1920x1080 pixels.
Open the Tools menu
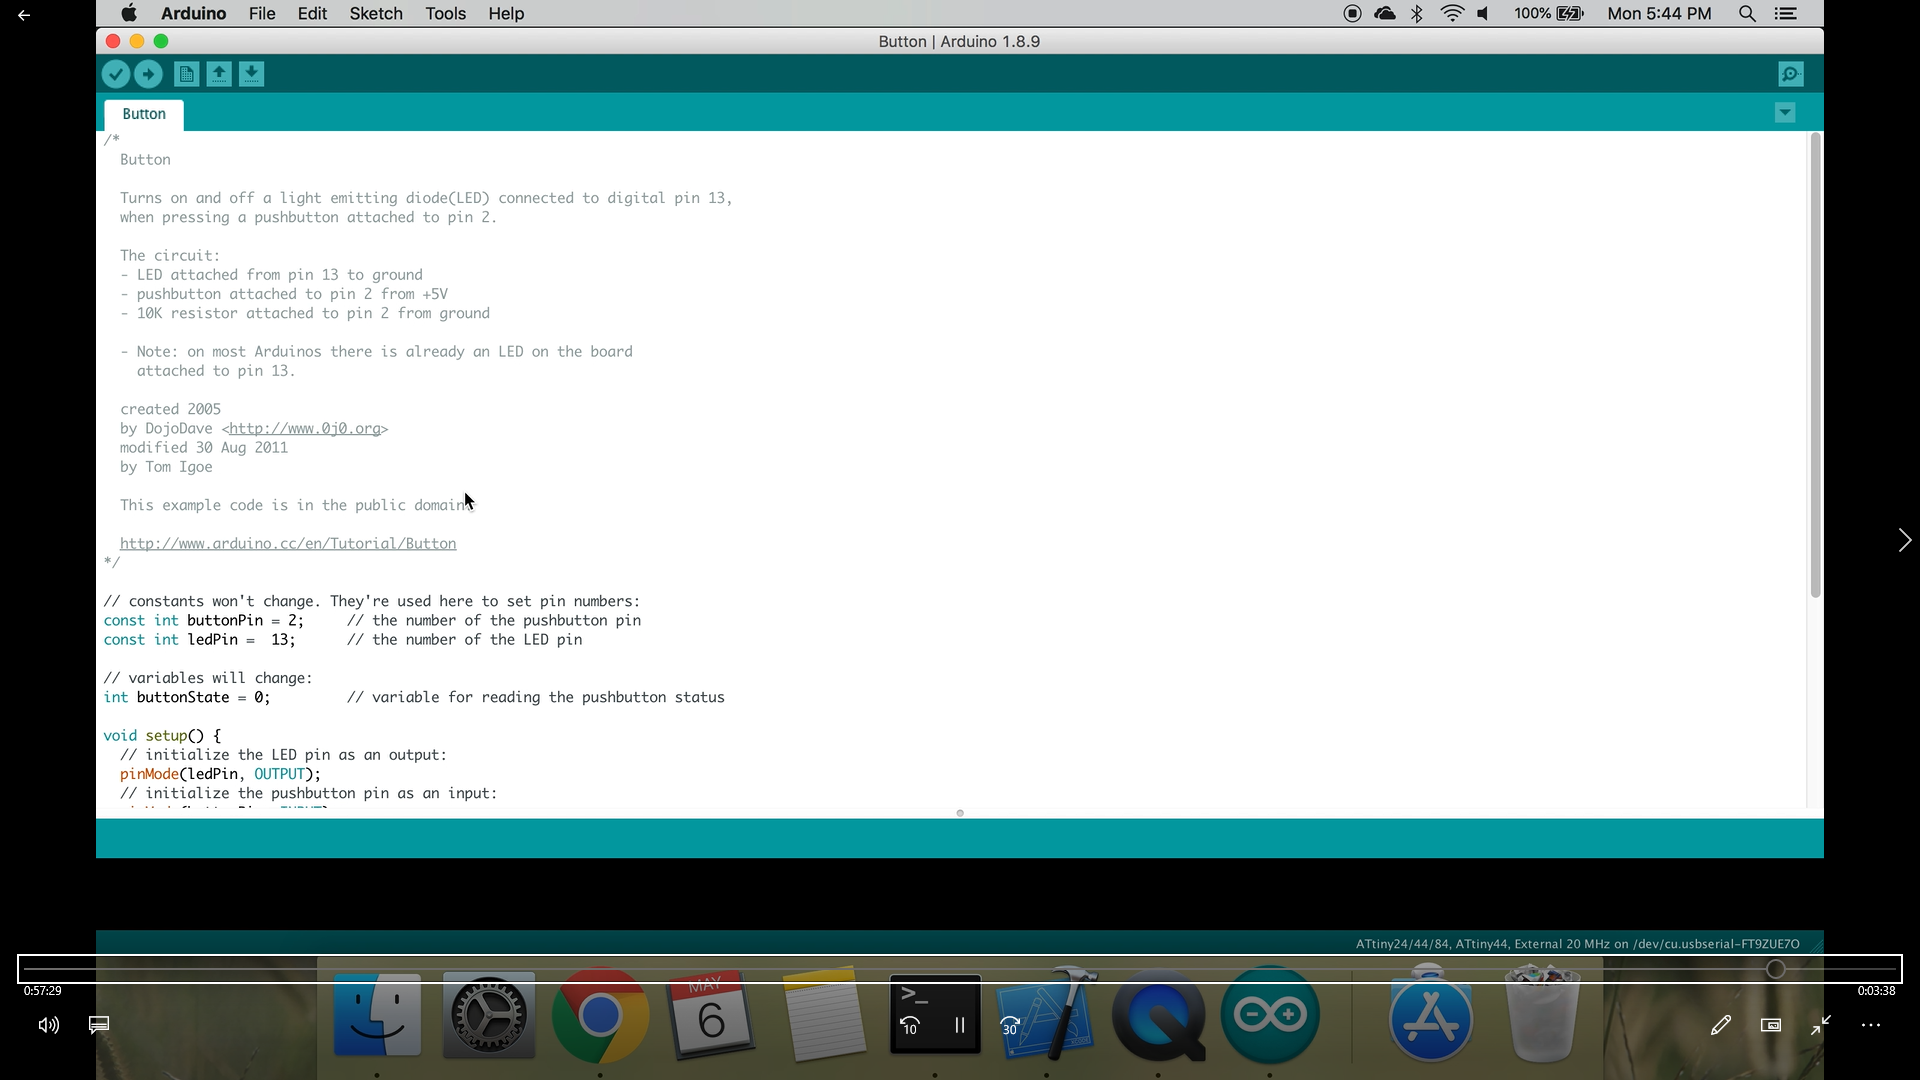click(x=445, y=14)
